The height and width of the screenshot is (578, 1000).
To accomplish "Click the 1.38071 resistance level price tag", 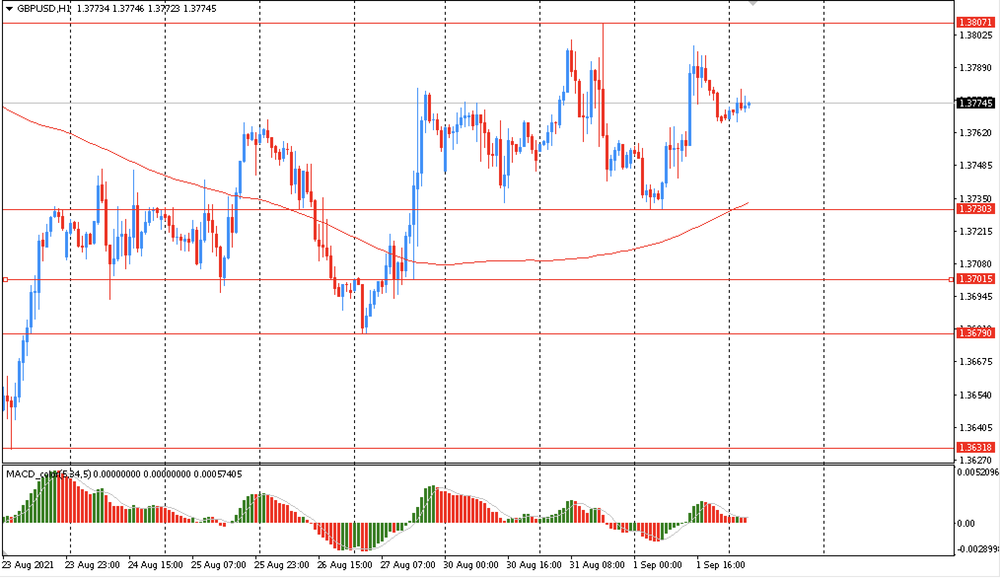I will pyautogui.click(x=976, y=22).
